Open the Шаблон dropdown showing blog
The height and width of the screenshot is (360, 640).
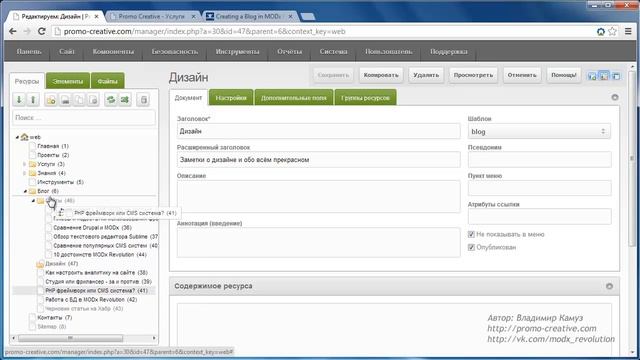tap(539, 131)
